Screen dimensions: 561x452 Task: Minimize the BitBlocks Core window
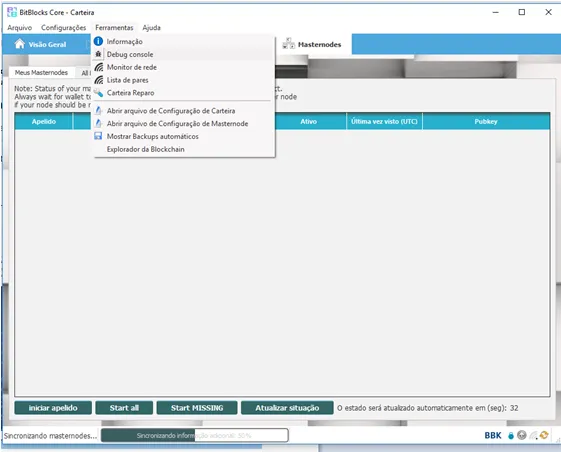[496, 12]
